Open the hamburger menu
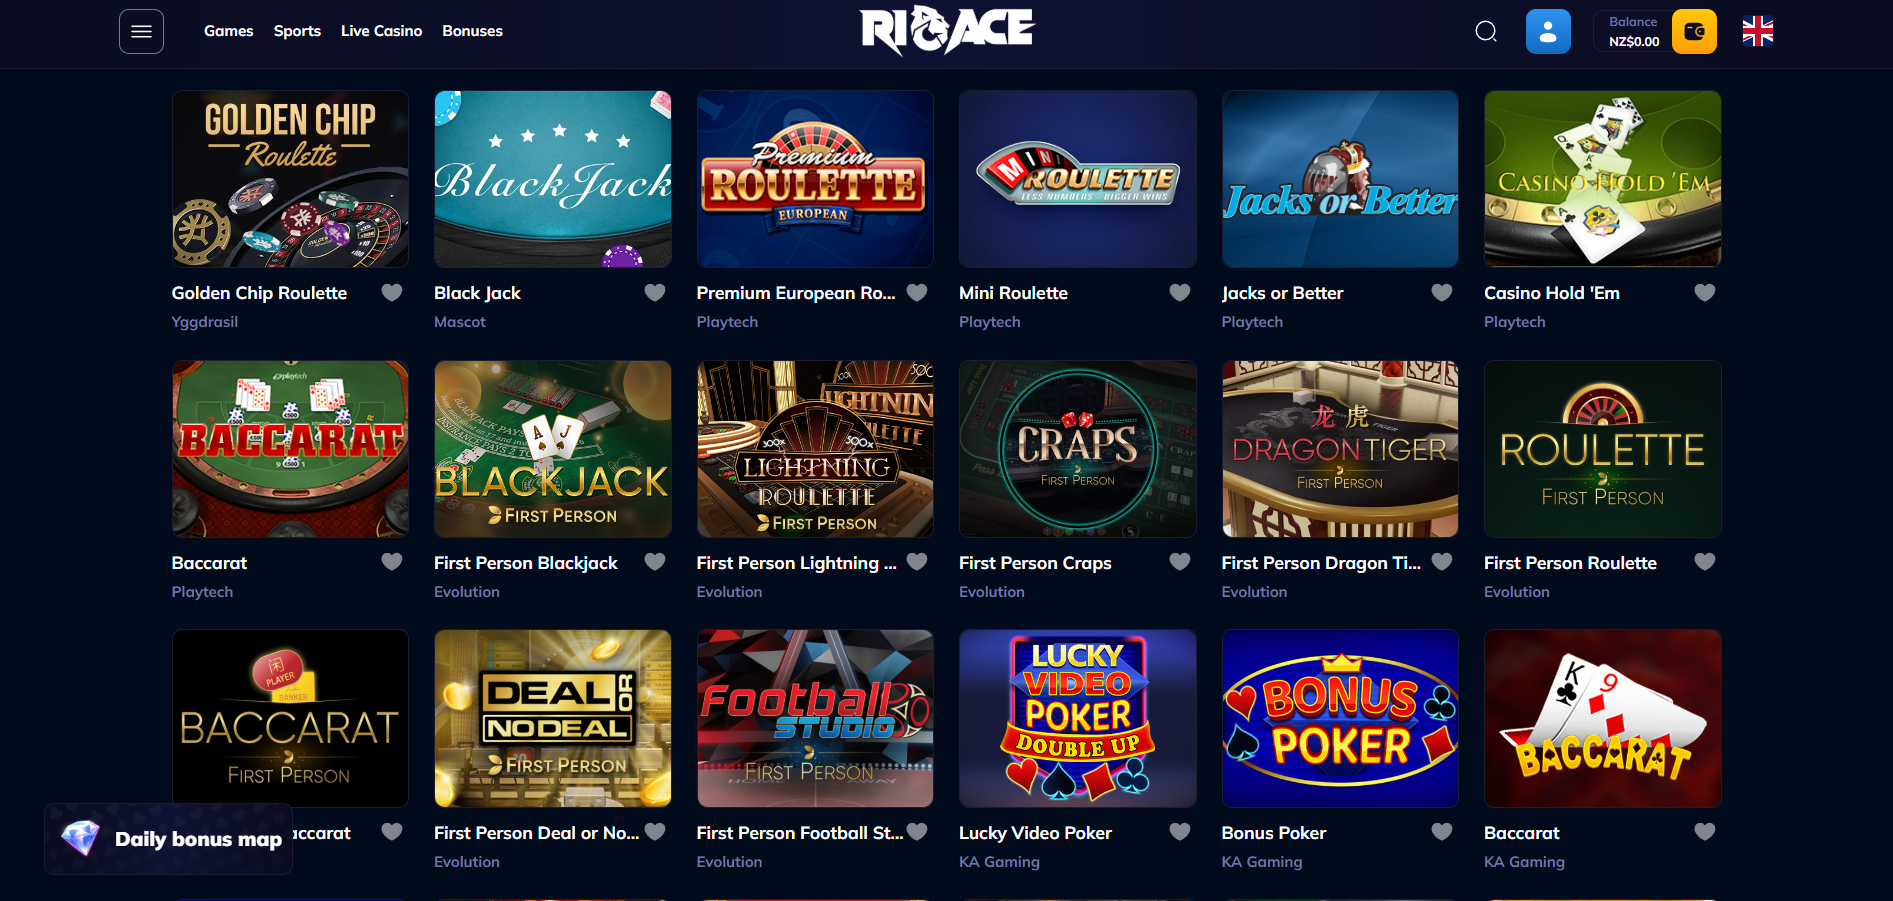The image size is (1893, 901). 141,32
